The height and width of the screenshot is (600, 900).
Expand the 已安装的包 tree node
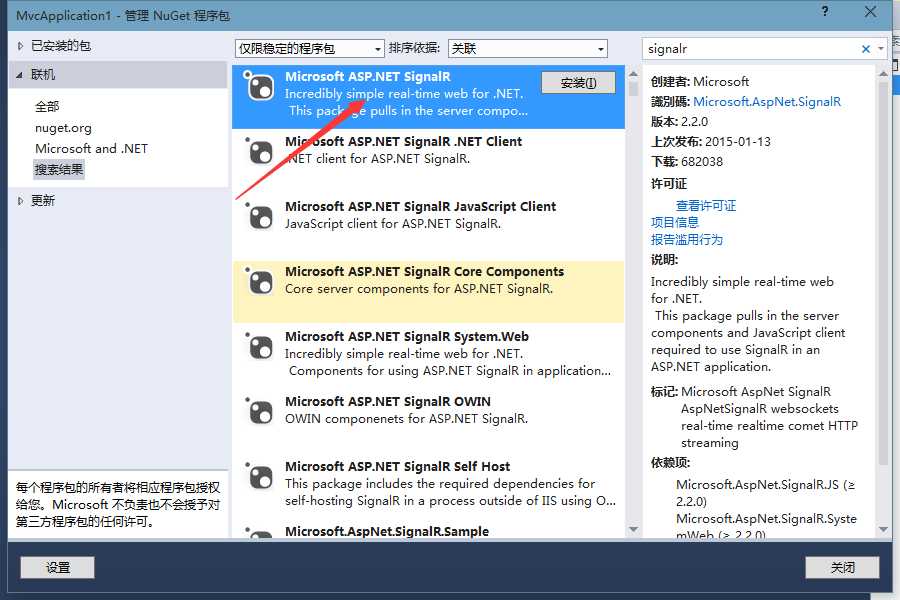tap(20, 46)
